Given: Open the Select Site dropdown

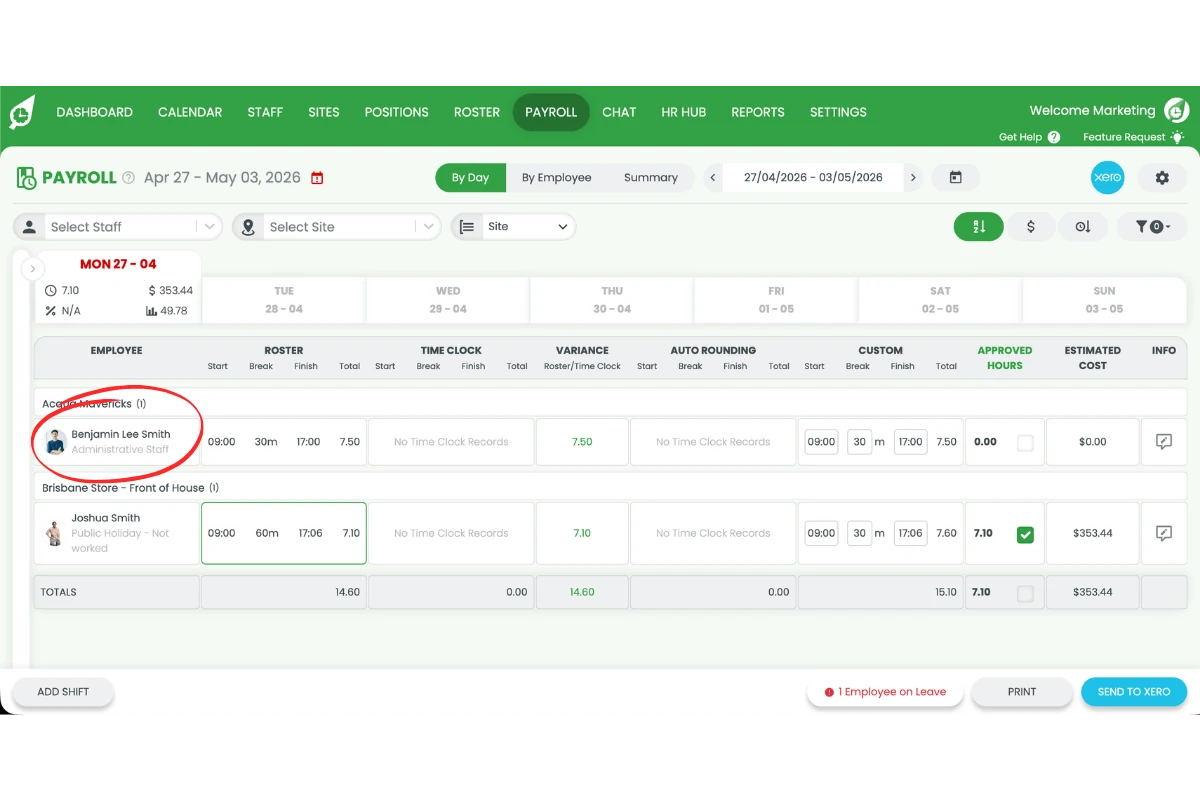Looking at the screenshot, I should pyautogui.click(x=336, y=227).
